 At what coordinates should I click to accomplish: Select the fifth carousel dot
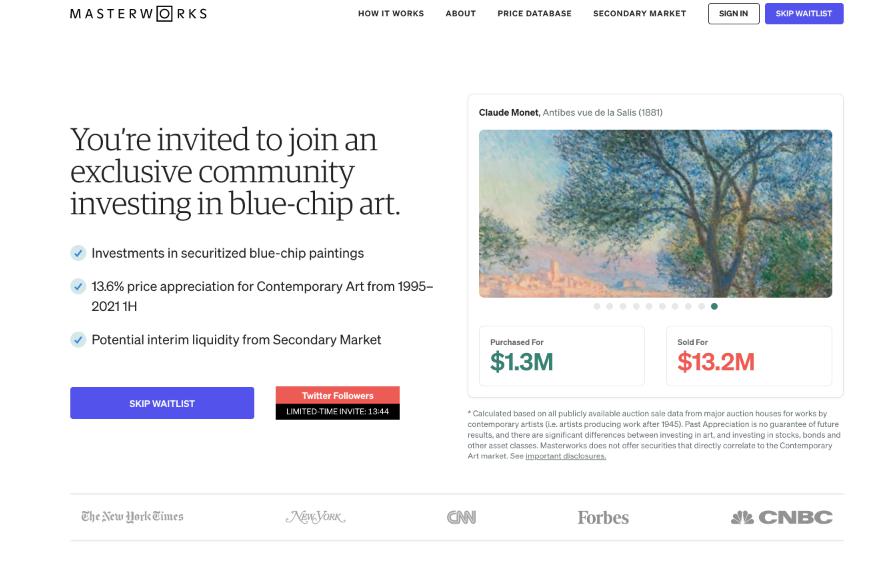(x=649, y=307)
